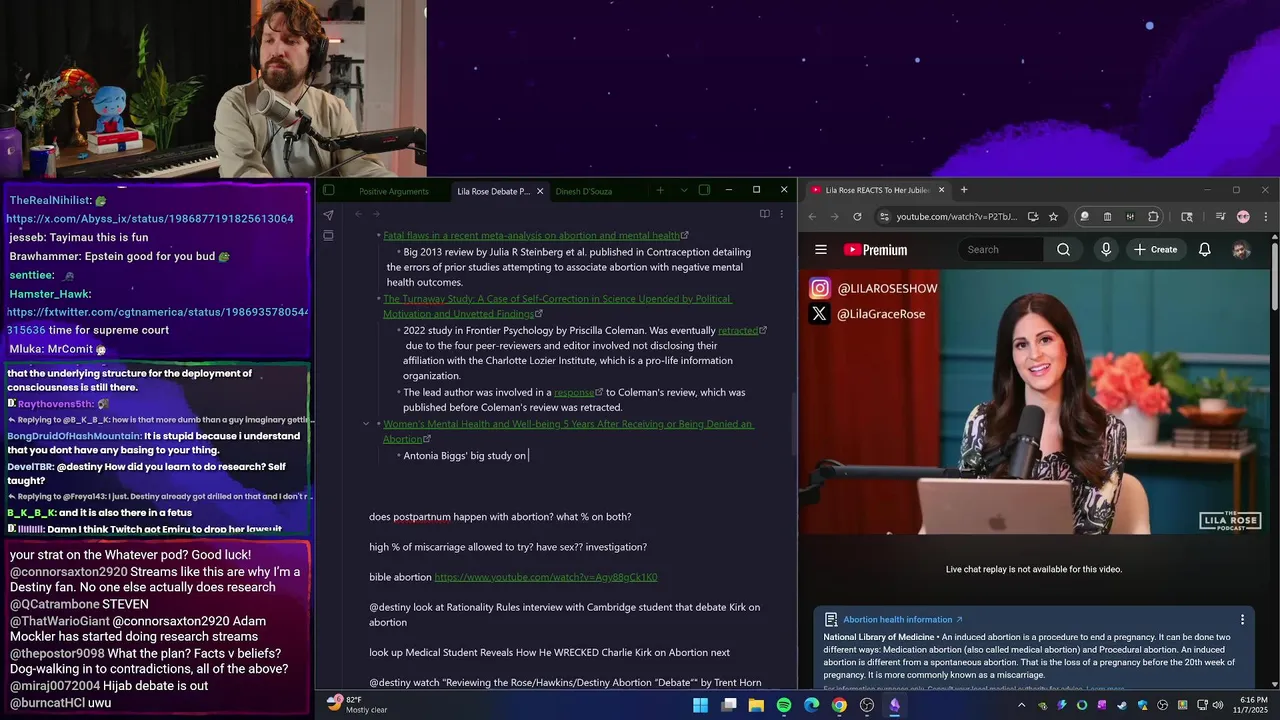Open Chrome three-dot menu
The image size is (1280, 720).
[x=1265, y=216]
